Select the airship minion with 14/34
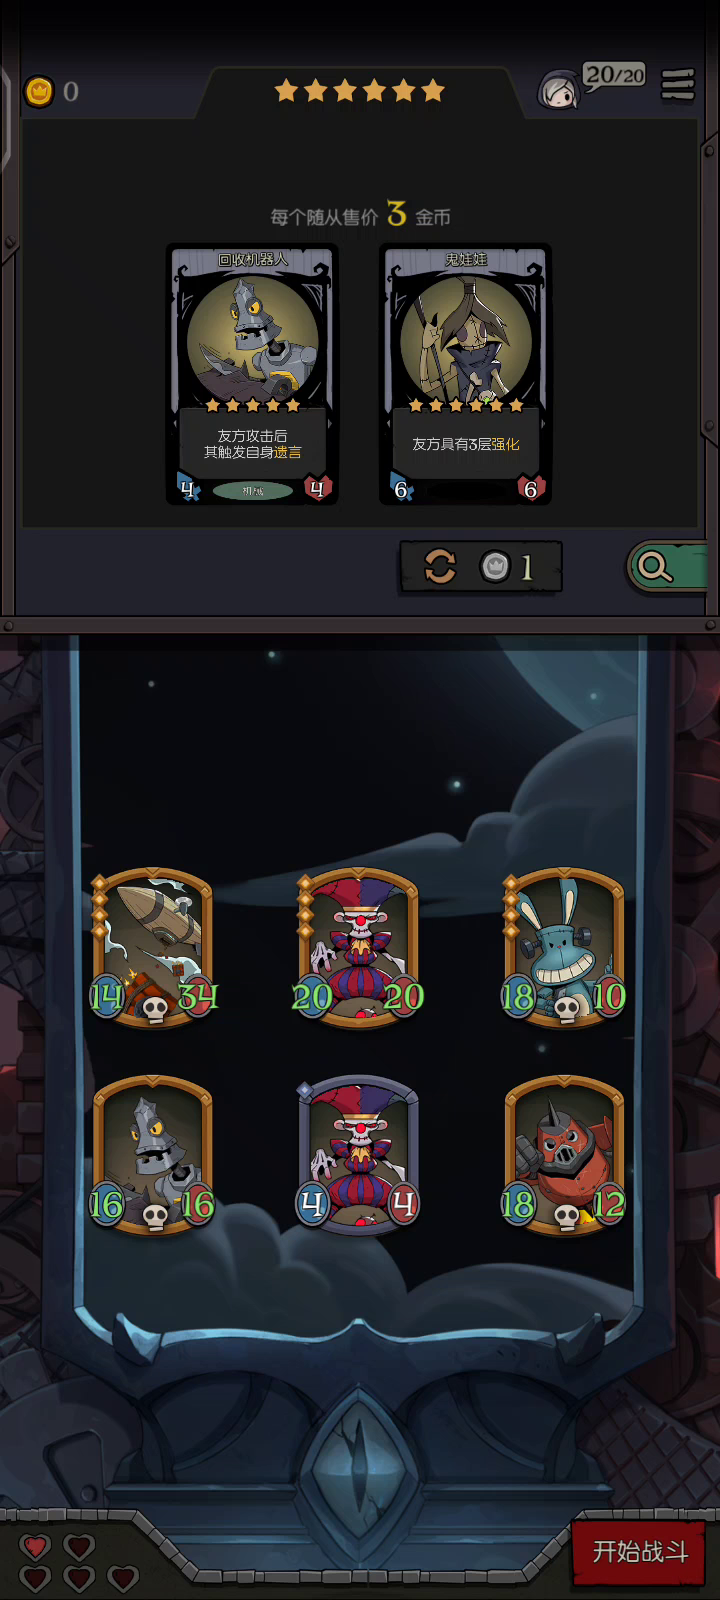This screenshot has width=720, height=1600. 153,947
